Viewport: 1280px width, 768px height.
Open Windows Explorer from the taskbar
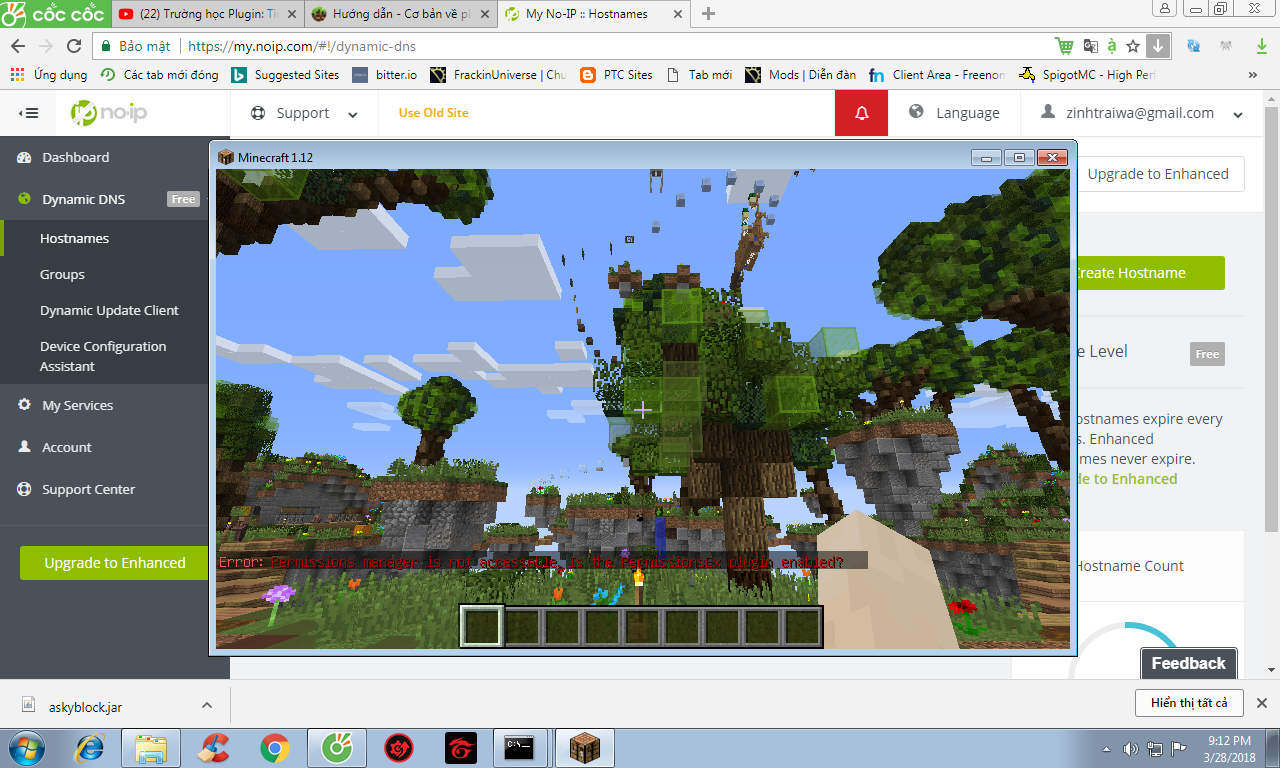[150, 748]
